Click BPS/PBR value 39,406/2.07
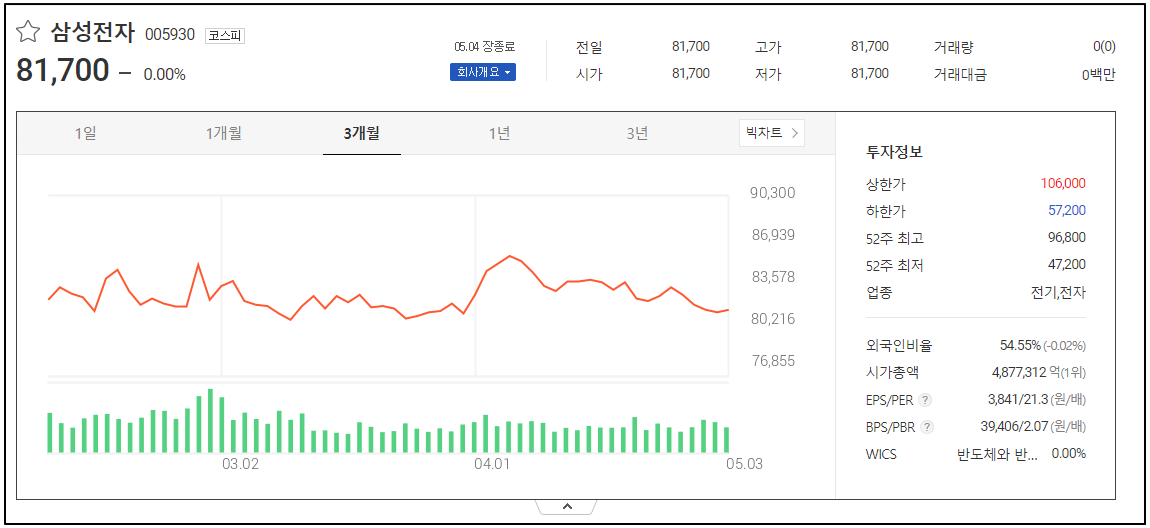This screenshot has width=1150, height=528. coord(1014,426)
